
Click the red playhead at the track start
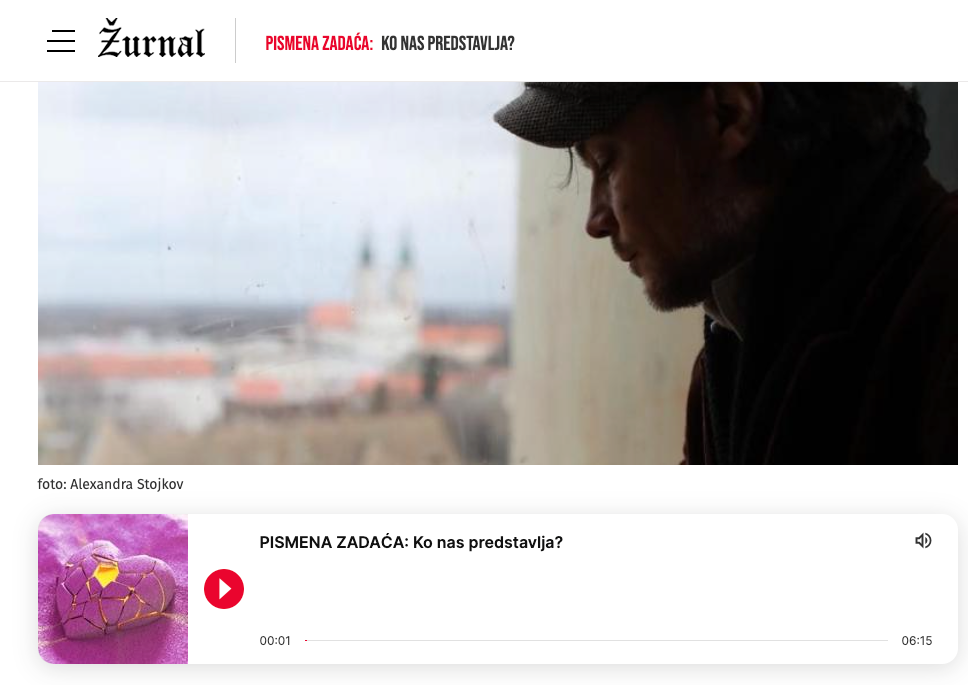tap(306, 641)
